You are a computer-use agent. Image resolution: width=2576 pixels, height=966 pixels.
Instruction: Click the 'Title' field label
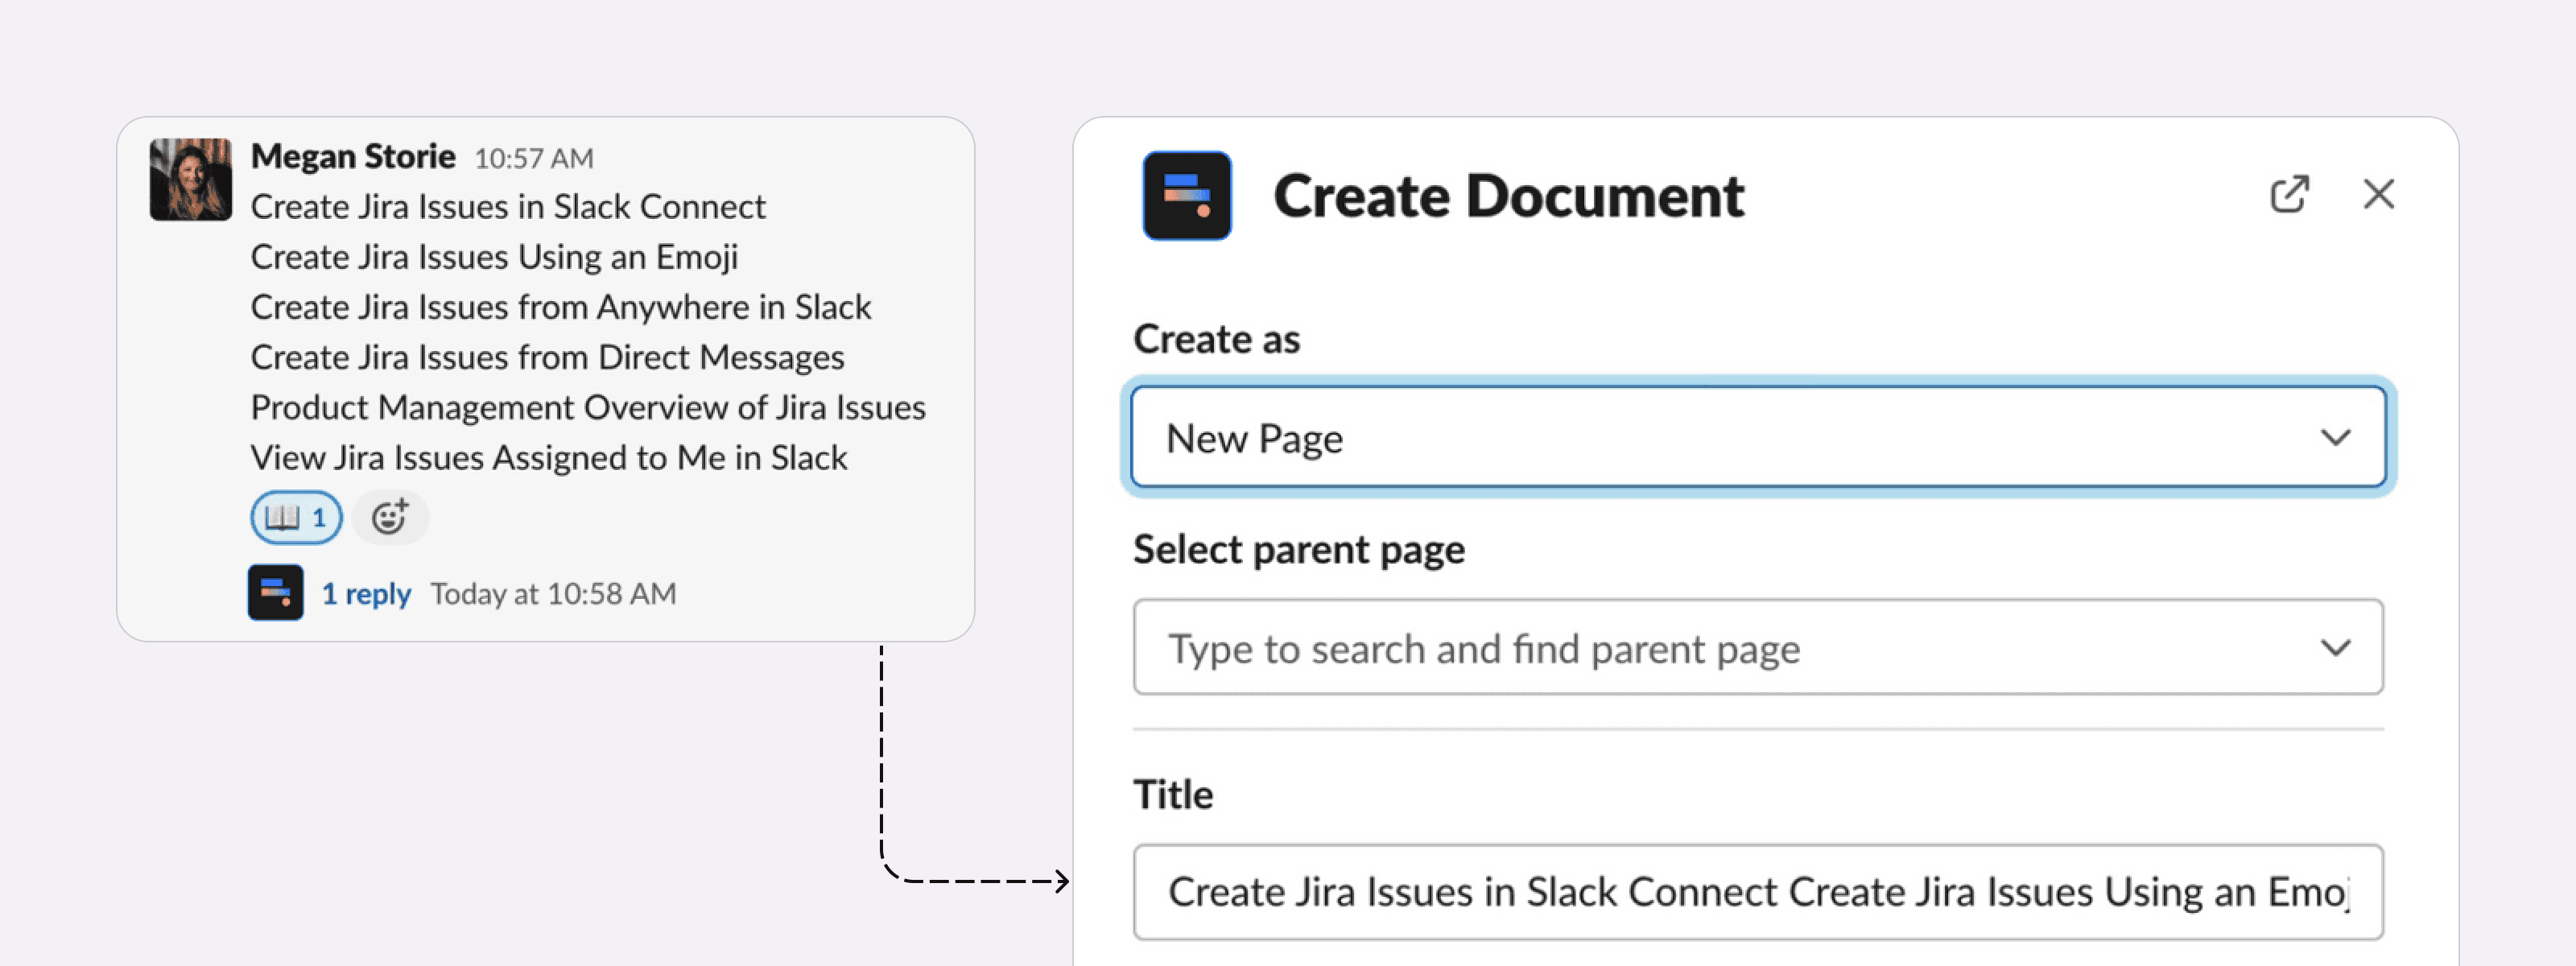click(x=1173, y=794)
